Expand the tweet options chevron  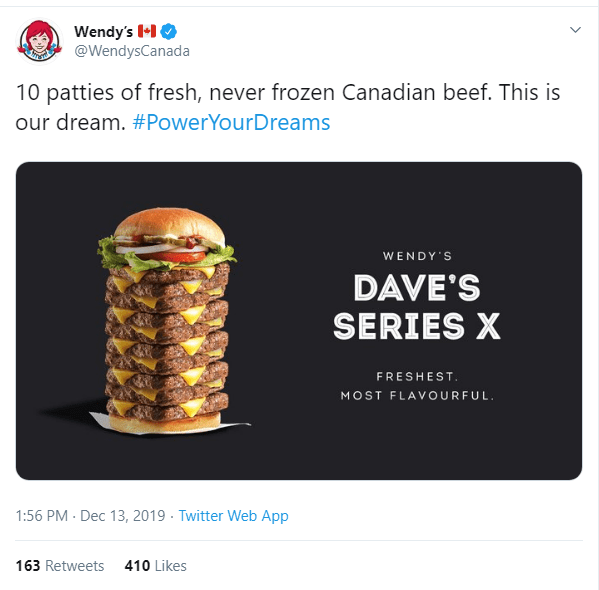point(575,30)
